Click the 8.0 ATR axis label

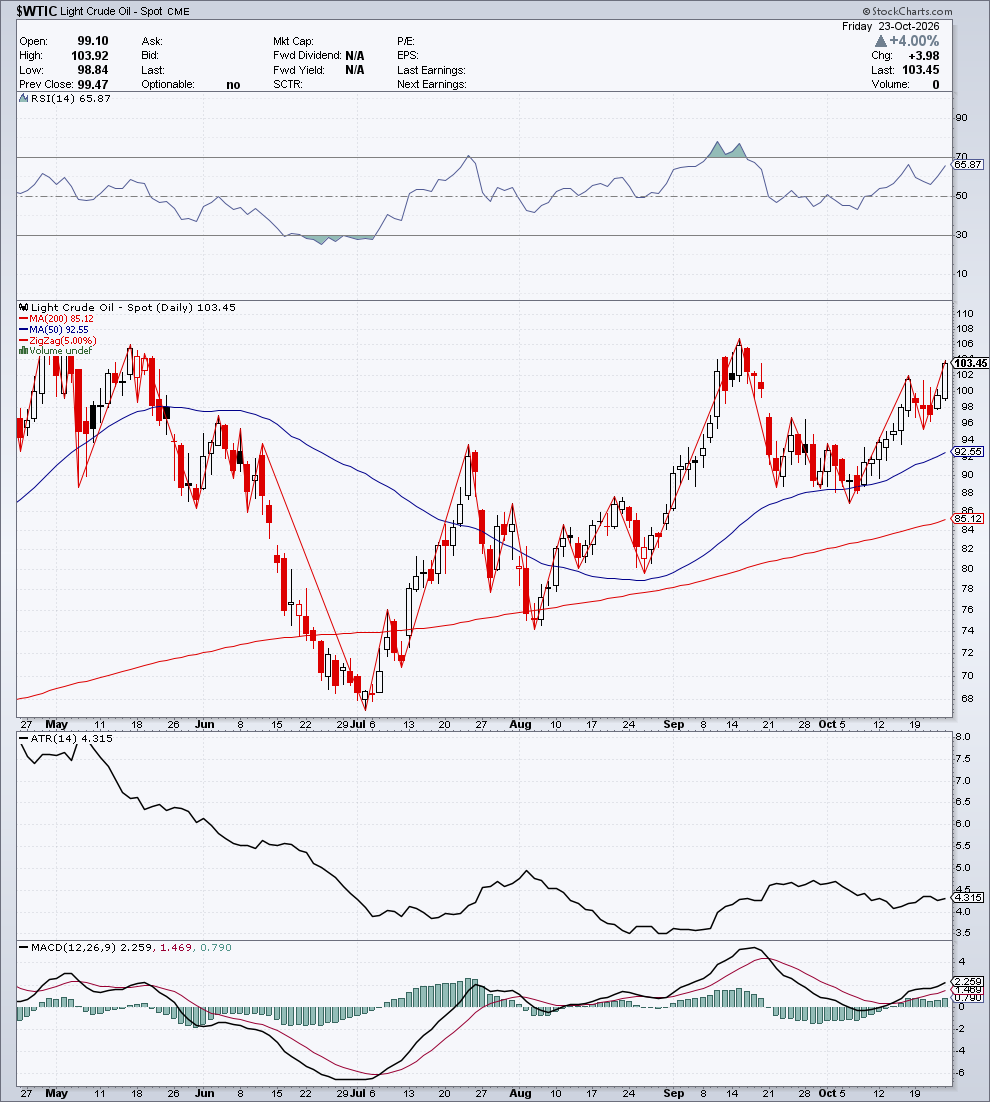coord(963,737)
